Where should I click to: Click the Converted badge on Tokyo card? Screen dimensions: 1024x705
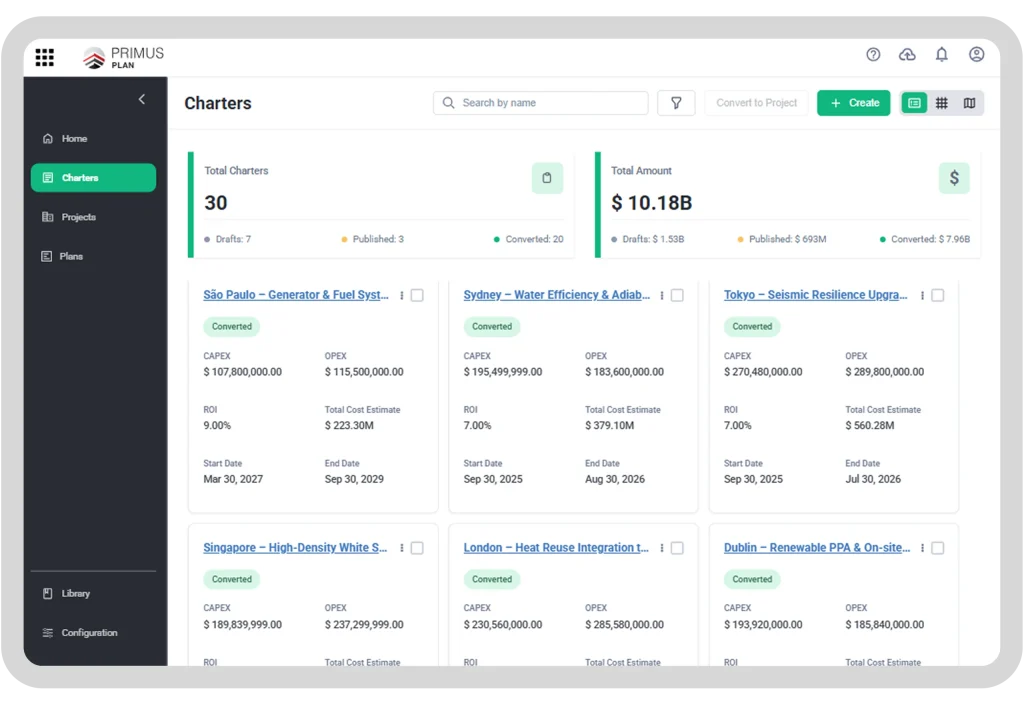pyautogui.click(x=752, y=326)
